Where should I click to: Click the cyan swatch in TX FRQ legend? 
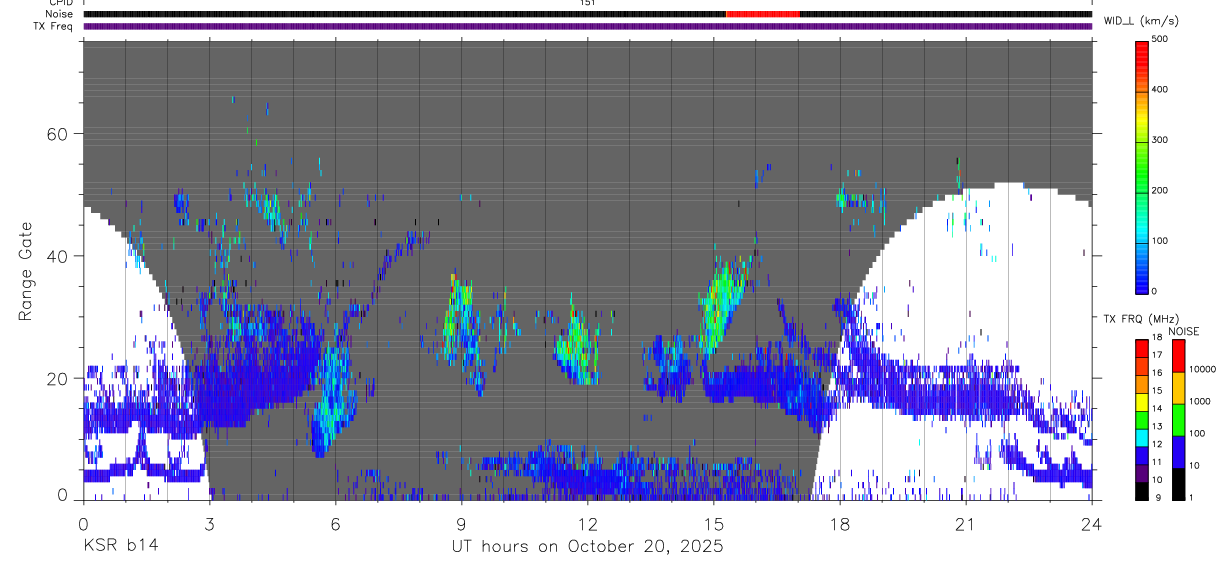point(1141,438)
